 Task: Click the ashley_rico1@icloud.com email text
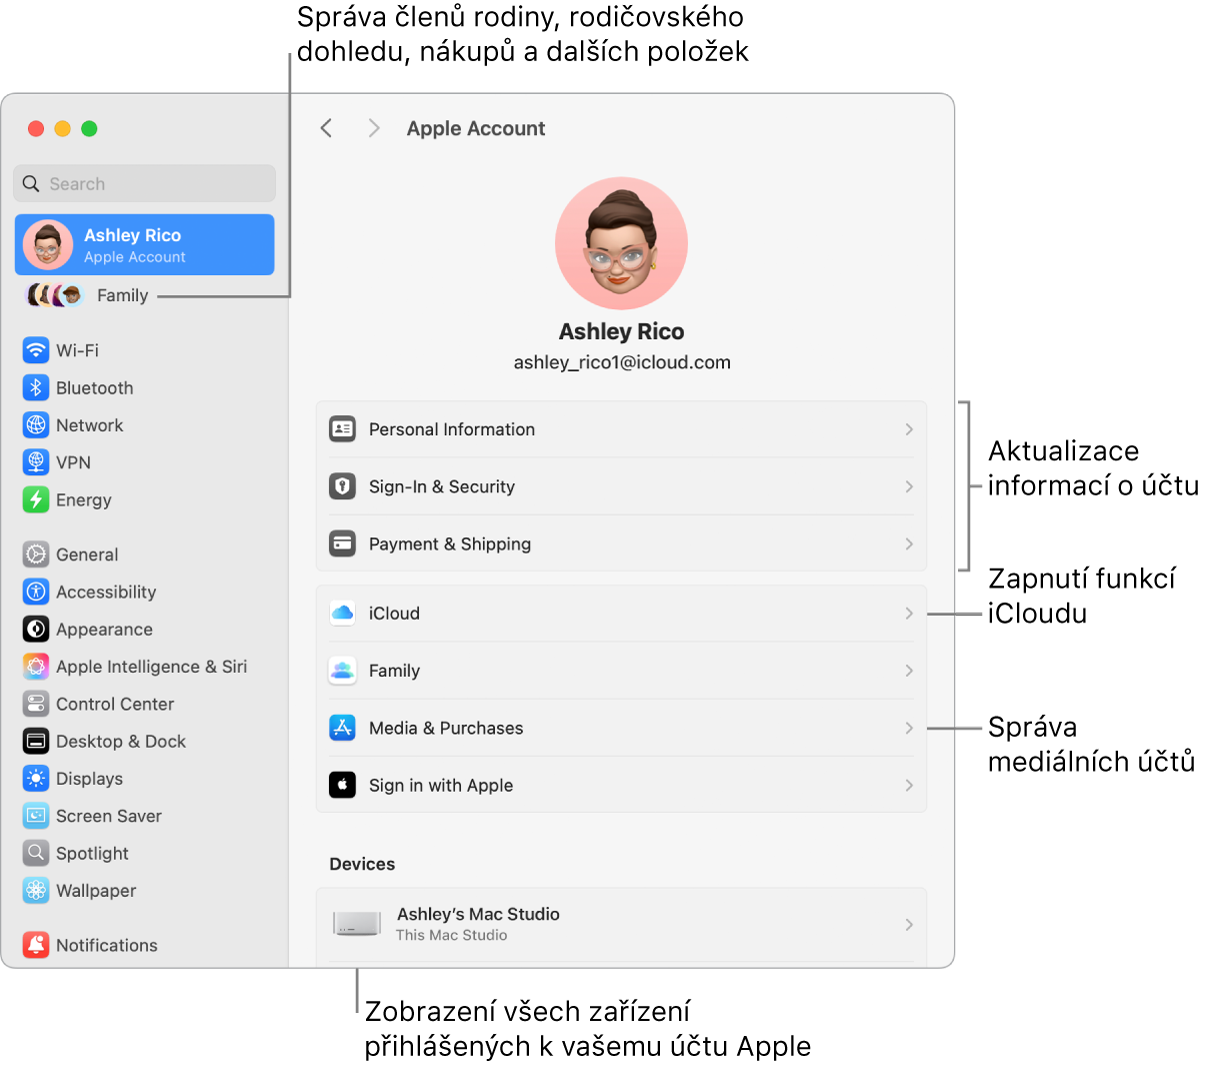622,363
